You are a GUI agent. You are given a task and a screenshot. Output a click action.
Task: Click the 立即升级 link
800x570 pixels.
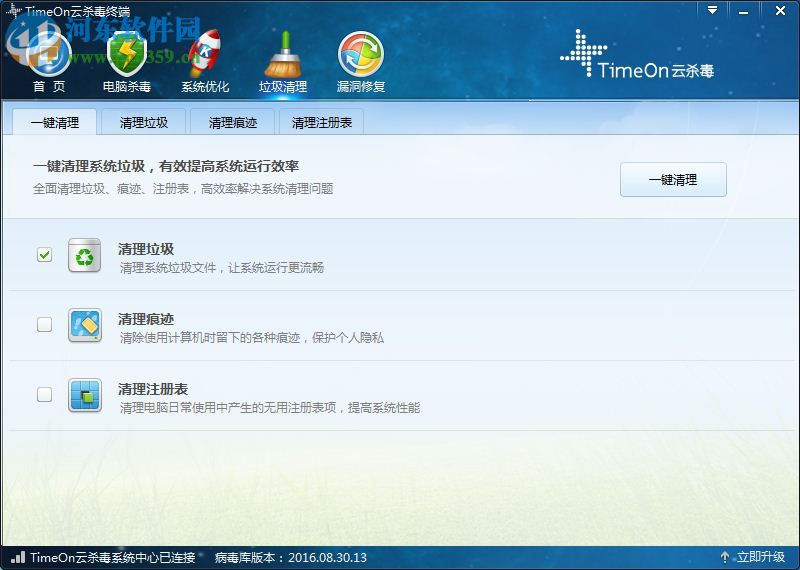760,557
